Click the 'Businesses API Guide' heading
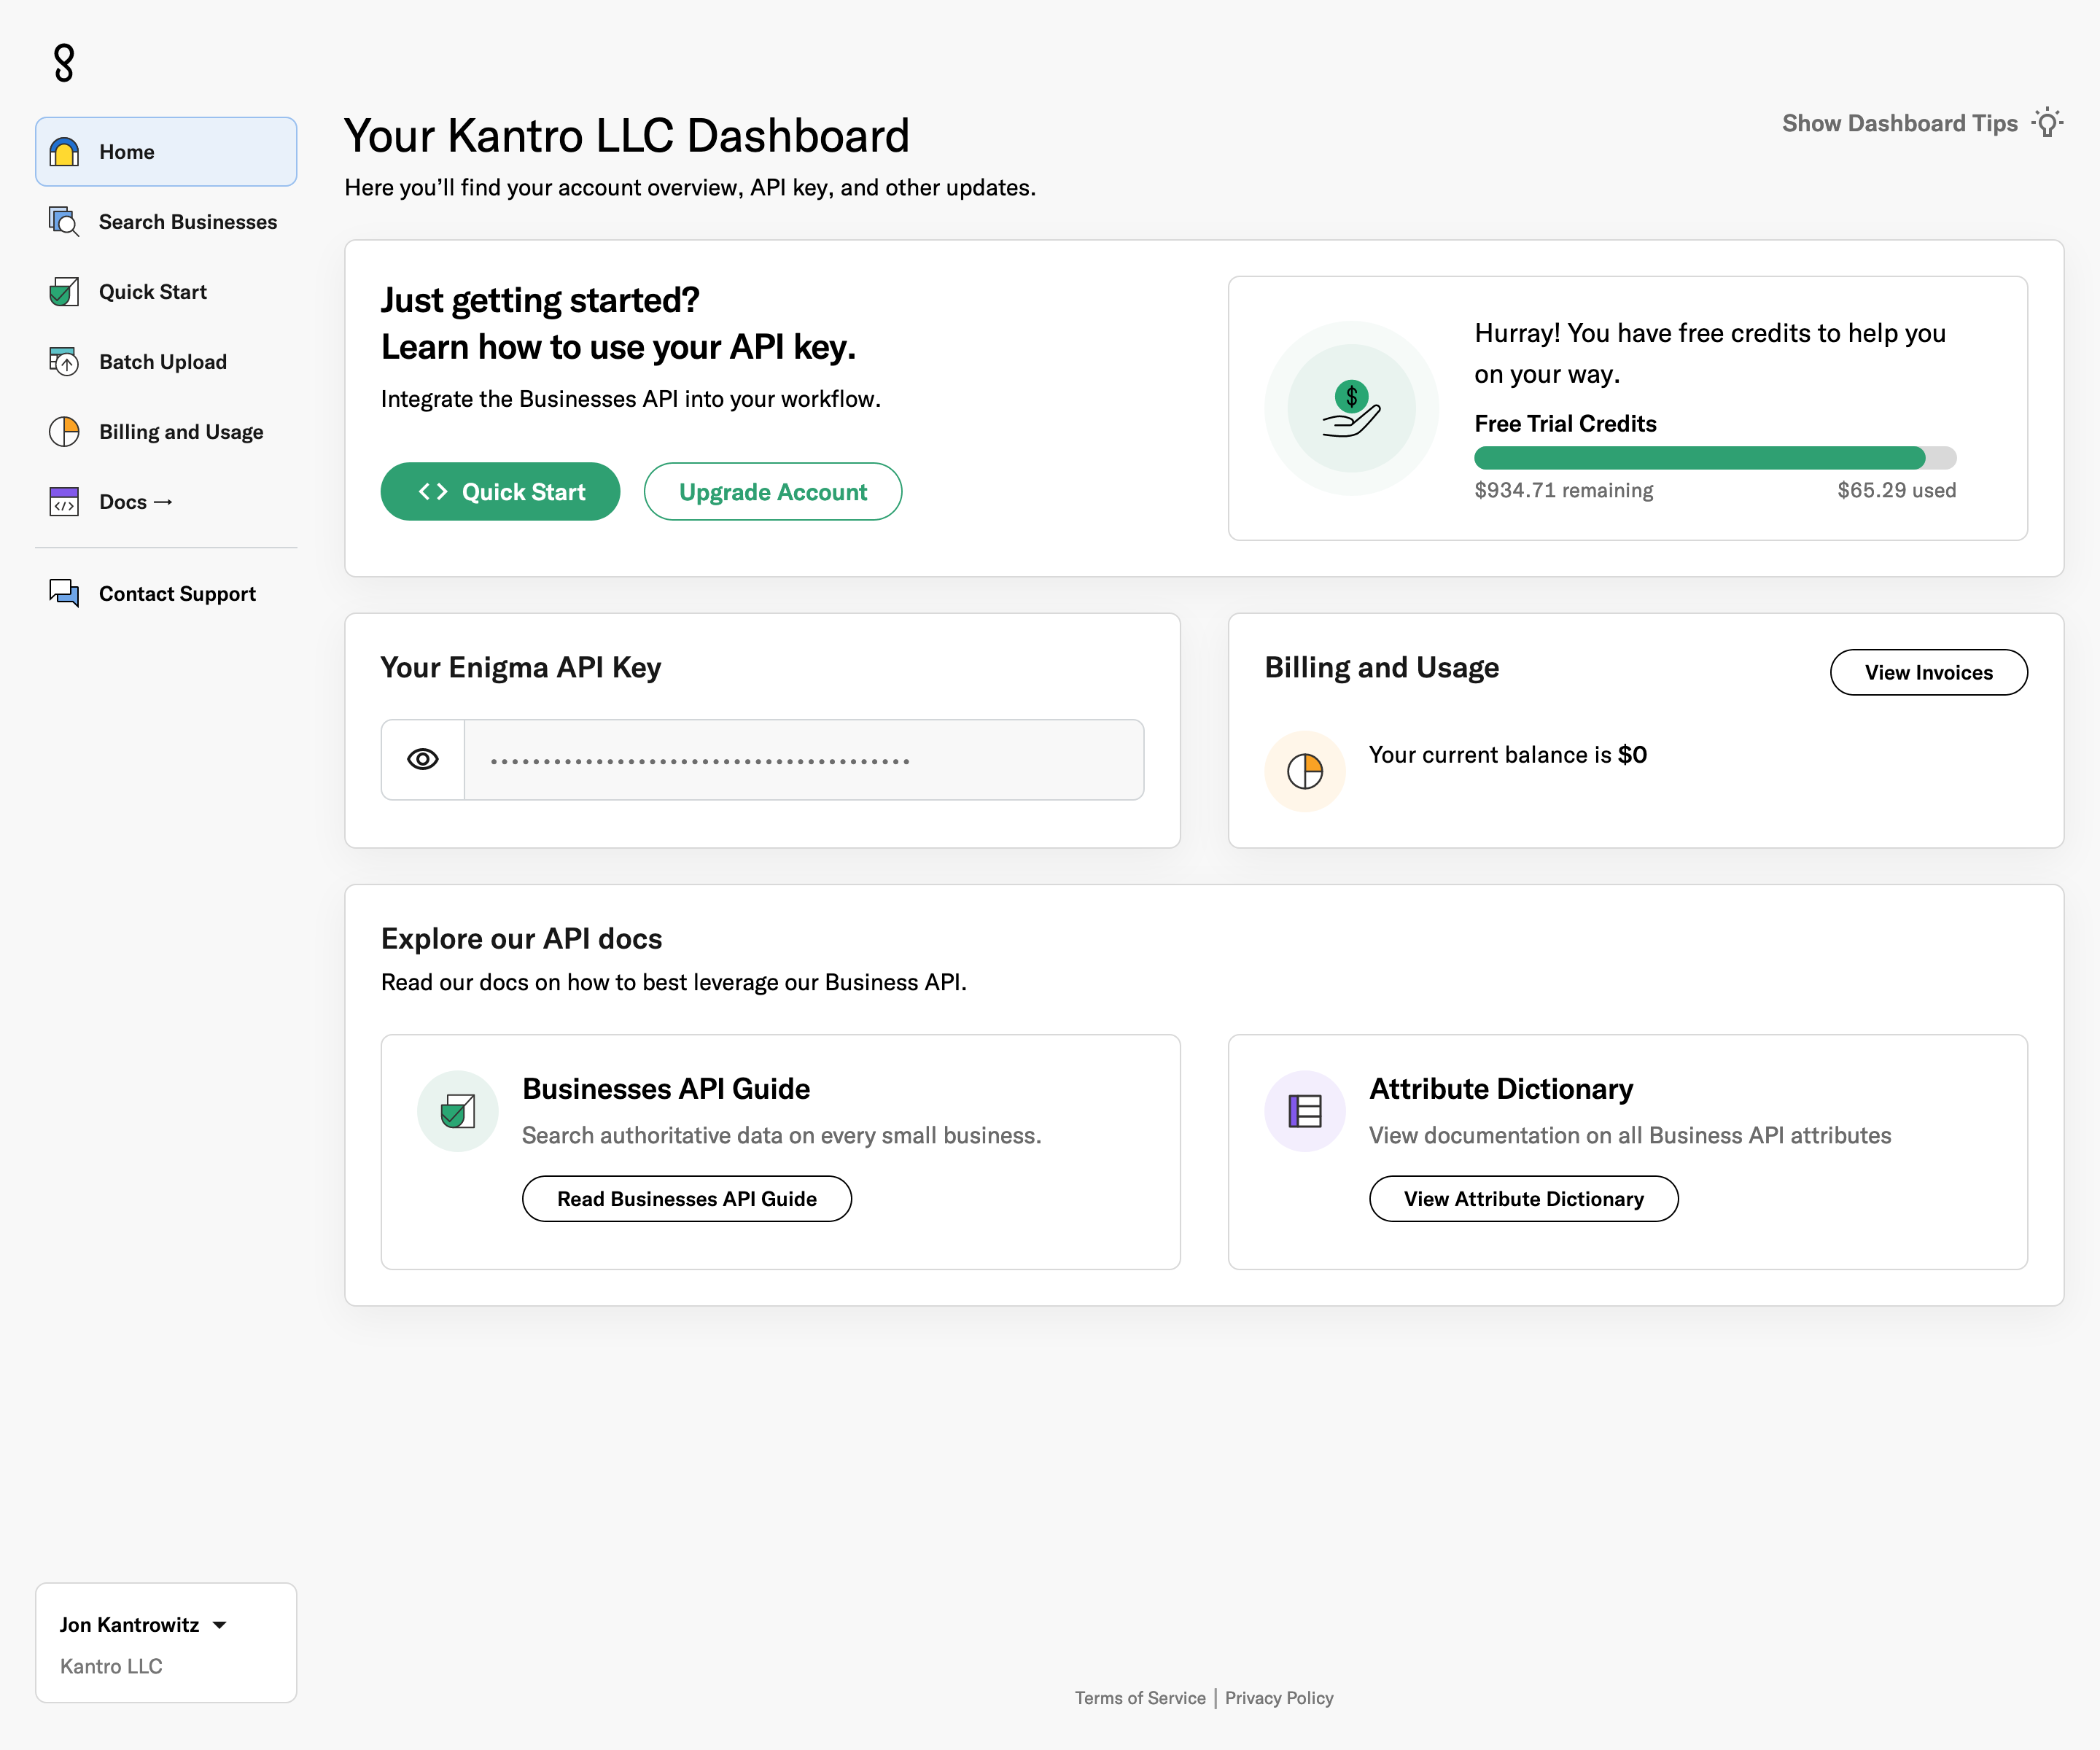This screenshot has width=2100, height=1750. [x=666, y=1088]
